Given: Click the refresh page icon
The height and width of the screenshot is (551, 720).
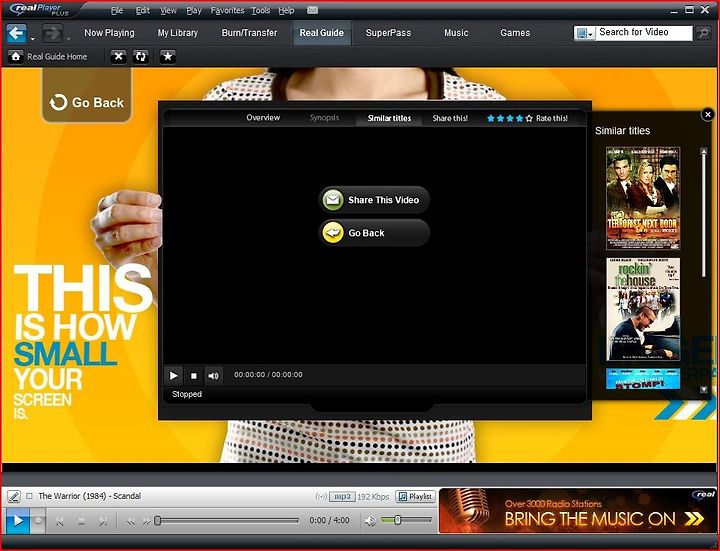Looking at the screenshot, I should [x=141, y=57].
